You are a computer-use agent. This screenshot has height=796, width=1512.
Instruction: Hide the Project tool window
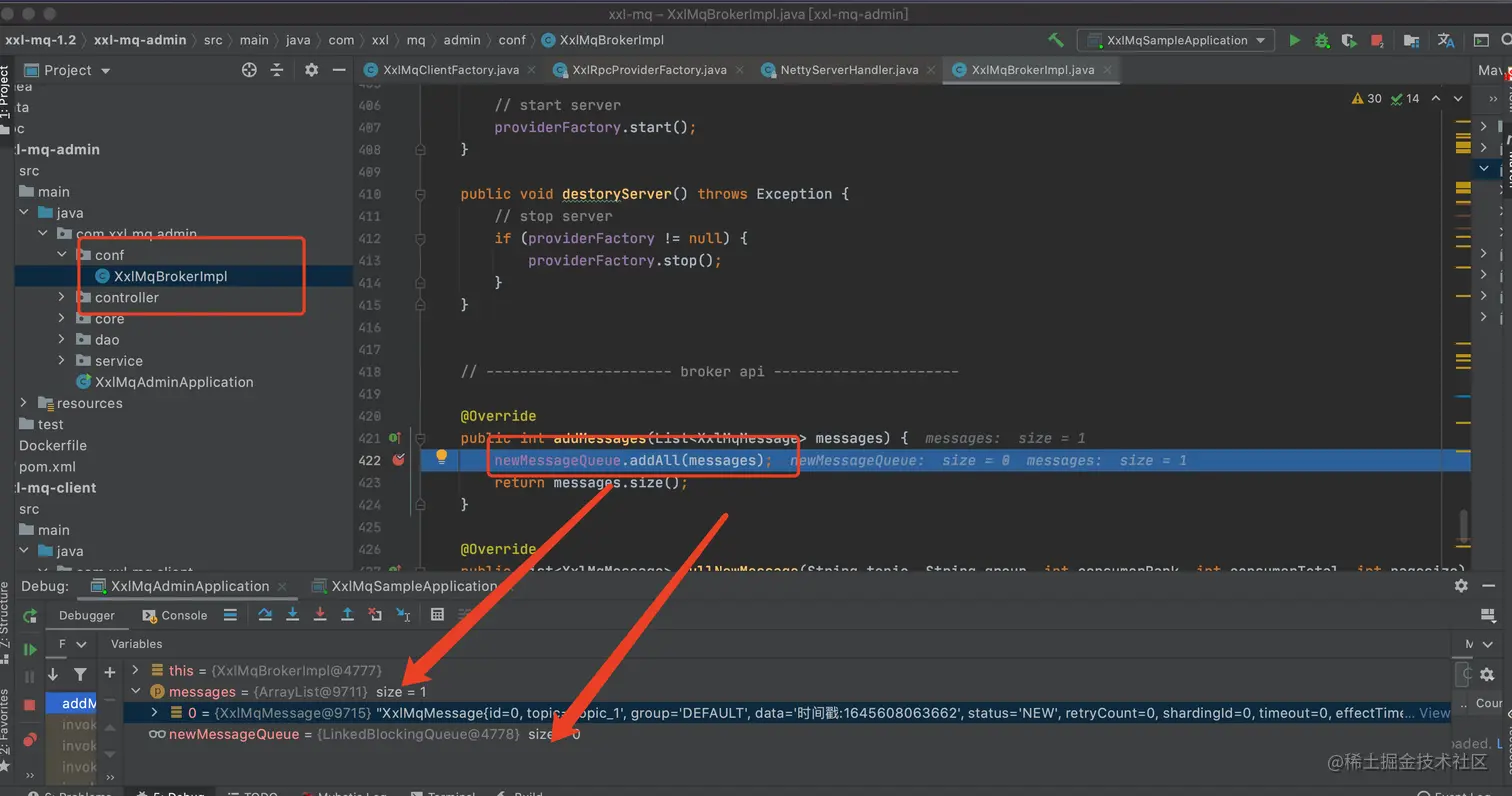click(x=340, y=70)
